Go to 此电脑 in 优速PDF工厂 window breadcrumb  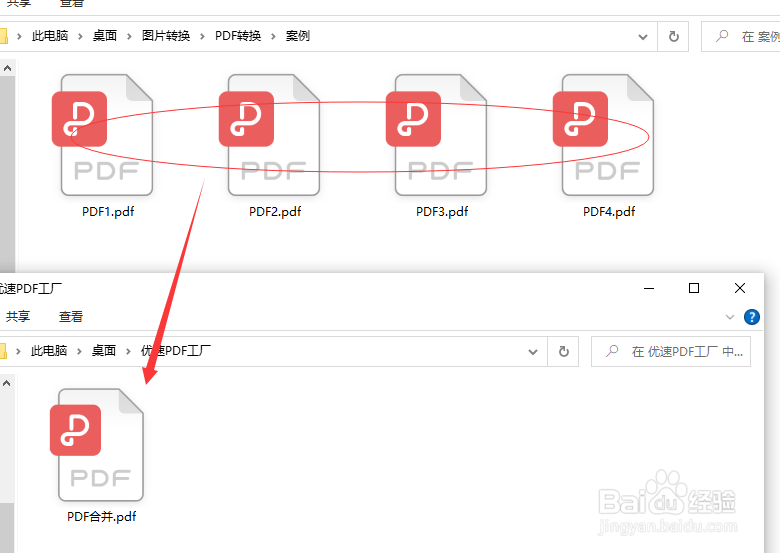click(x=49, y=351)
